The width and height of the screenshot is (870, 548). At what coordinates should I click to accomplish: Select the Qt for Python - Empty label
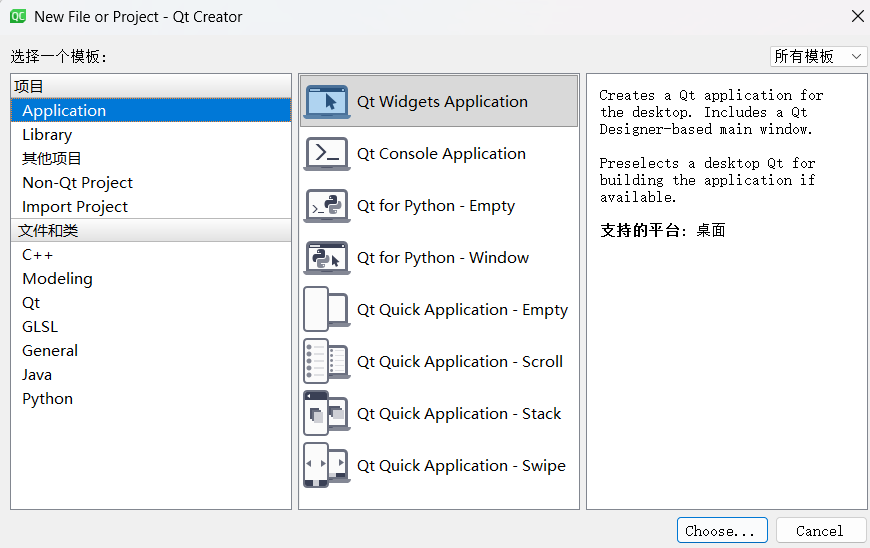[x=436, y=206]
